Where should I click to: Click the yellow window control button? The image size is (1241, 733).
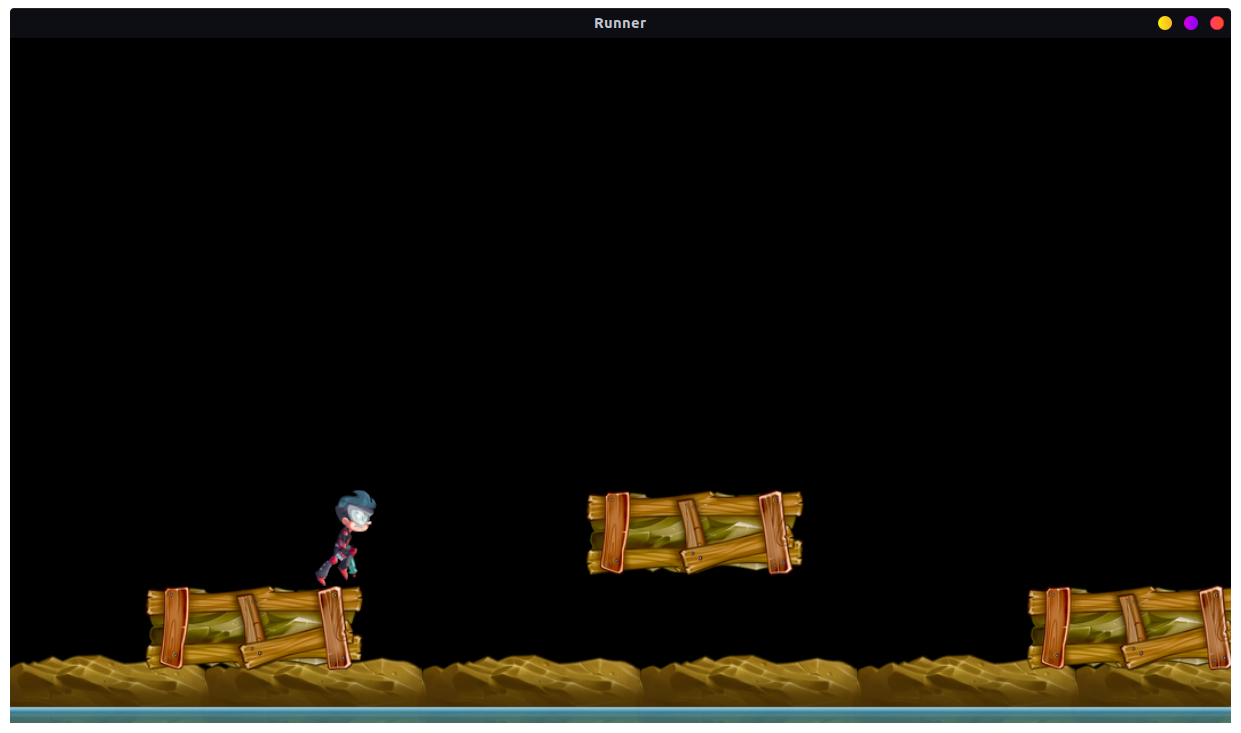point(1165,23)
